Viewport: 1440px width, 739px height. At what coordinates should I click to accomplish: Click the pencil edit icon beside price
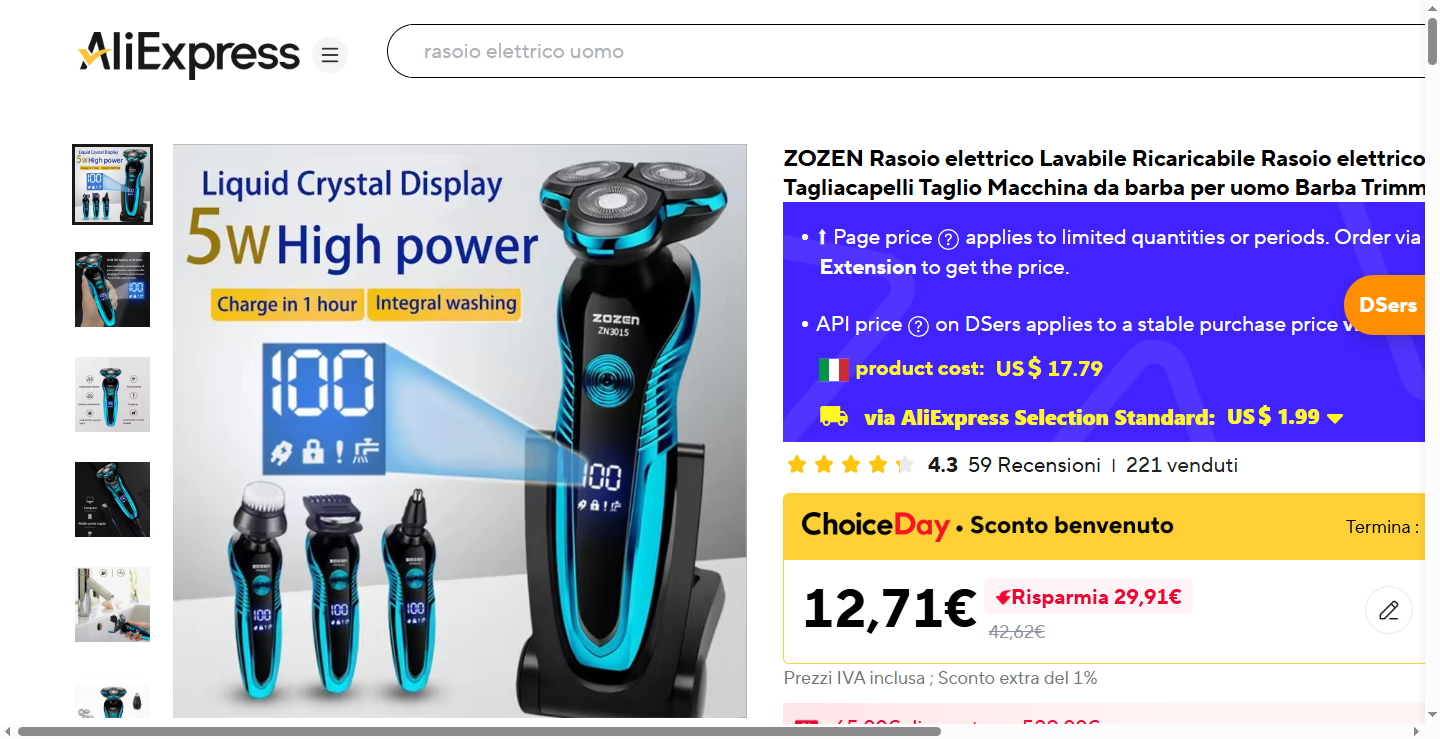[x=1388, y=610]
